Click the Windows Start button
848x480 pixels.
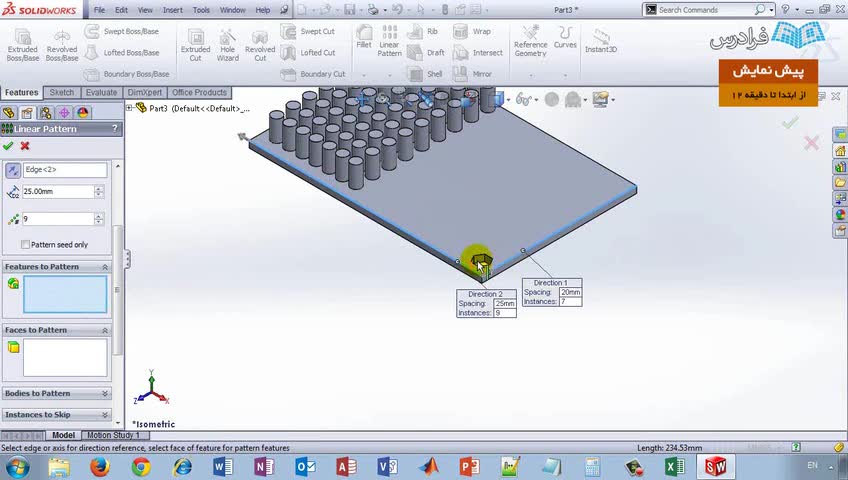click(17, 466)
